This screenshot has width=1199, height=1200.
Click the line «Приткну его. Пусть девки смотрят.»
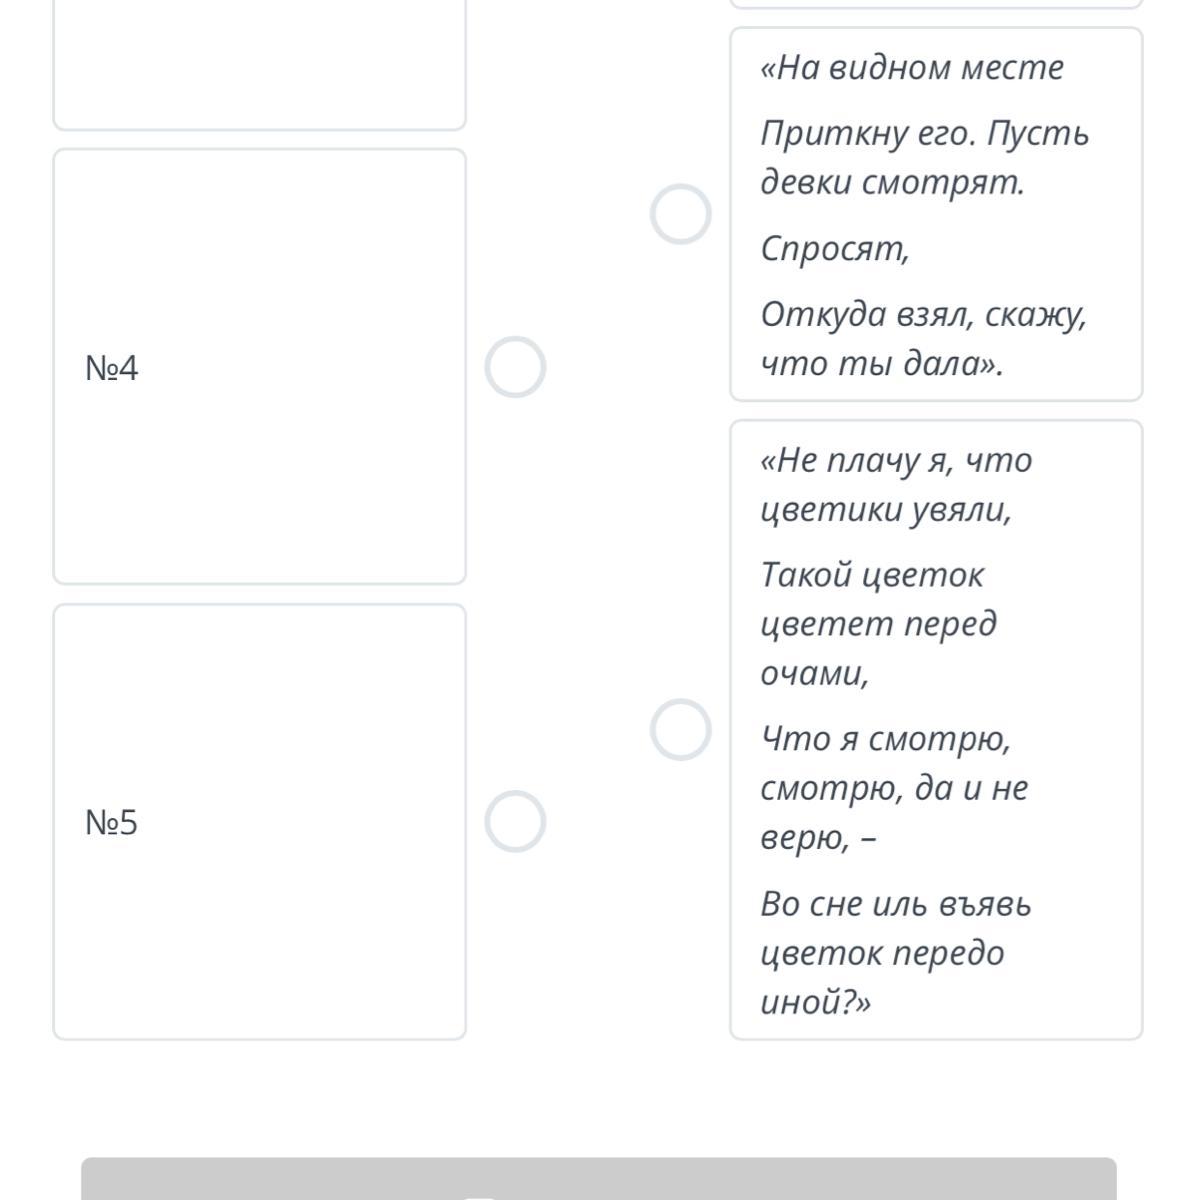pos(924,157)
